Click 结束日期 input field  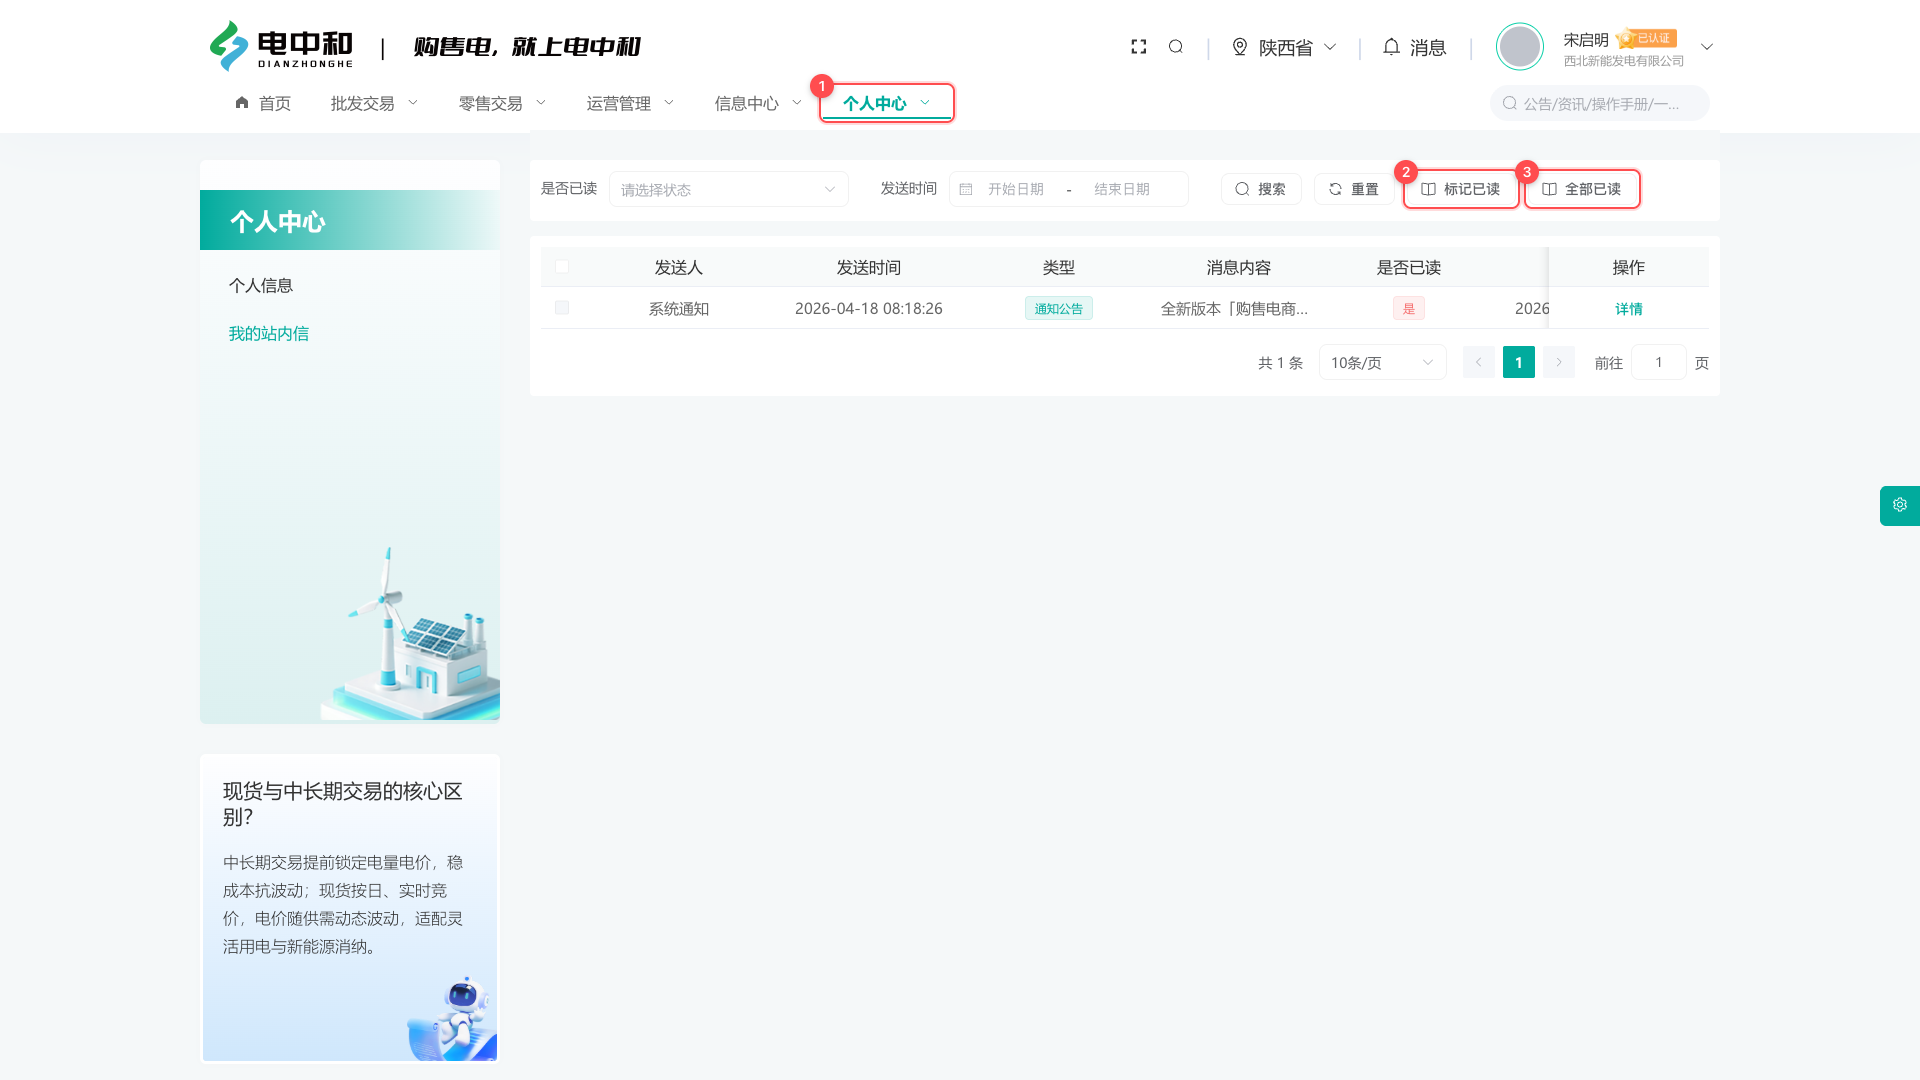pyautogui.click(x=1122, y=189)
